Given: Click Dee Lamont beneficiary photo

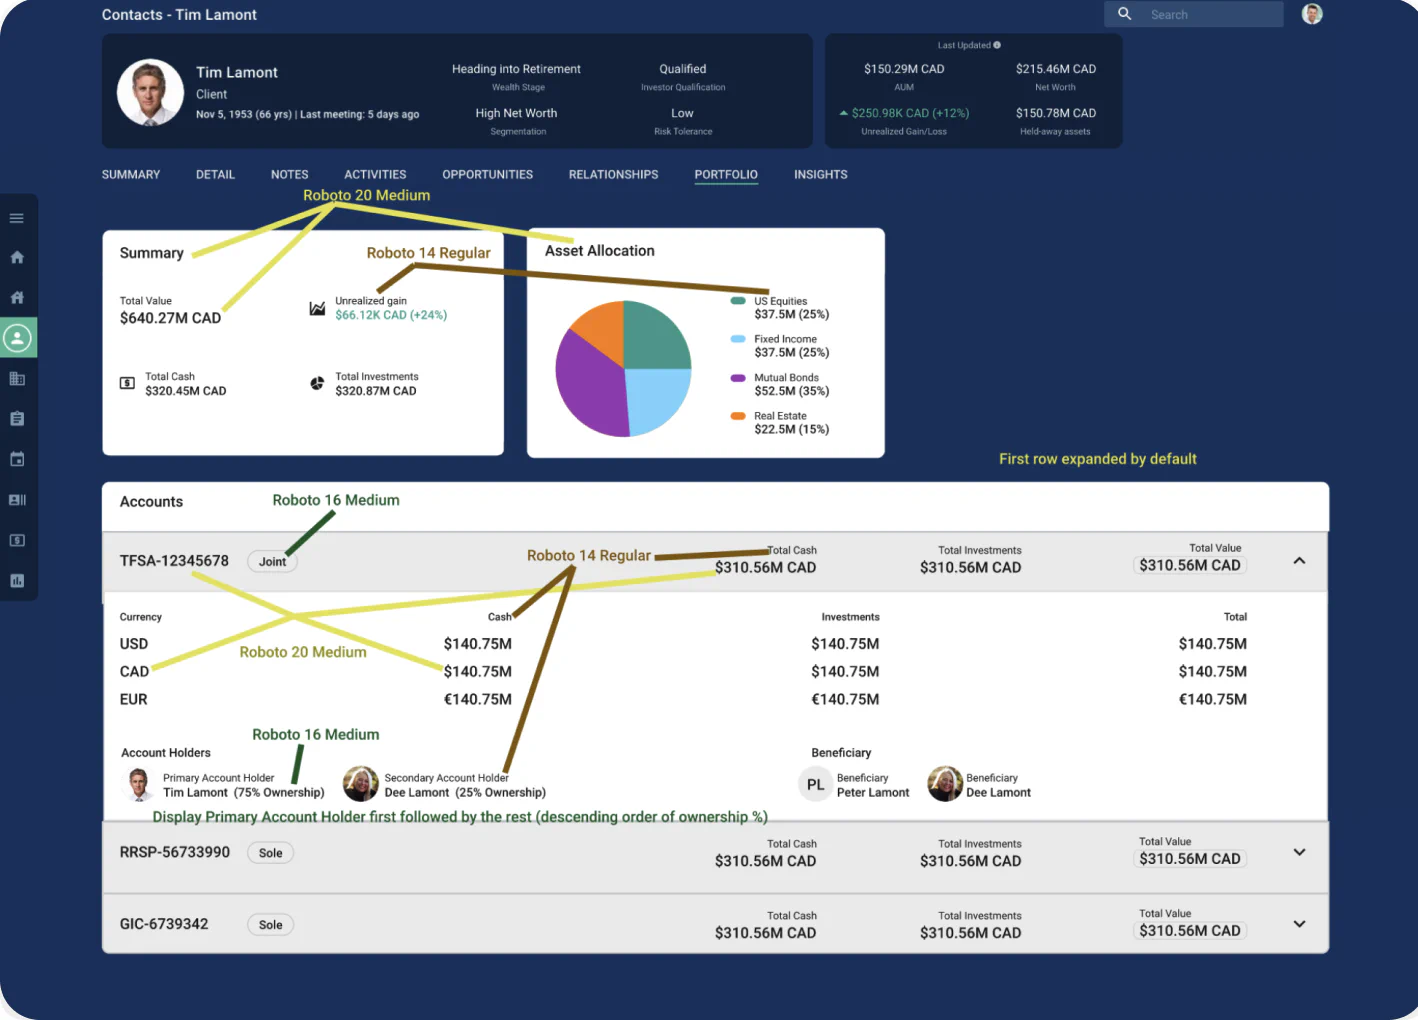Looking at the screenshot, I should (x=945, y=784).
